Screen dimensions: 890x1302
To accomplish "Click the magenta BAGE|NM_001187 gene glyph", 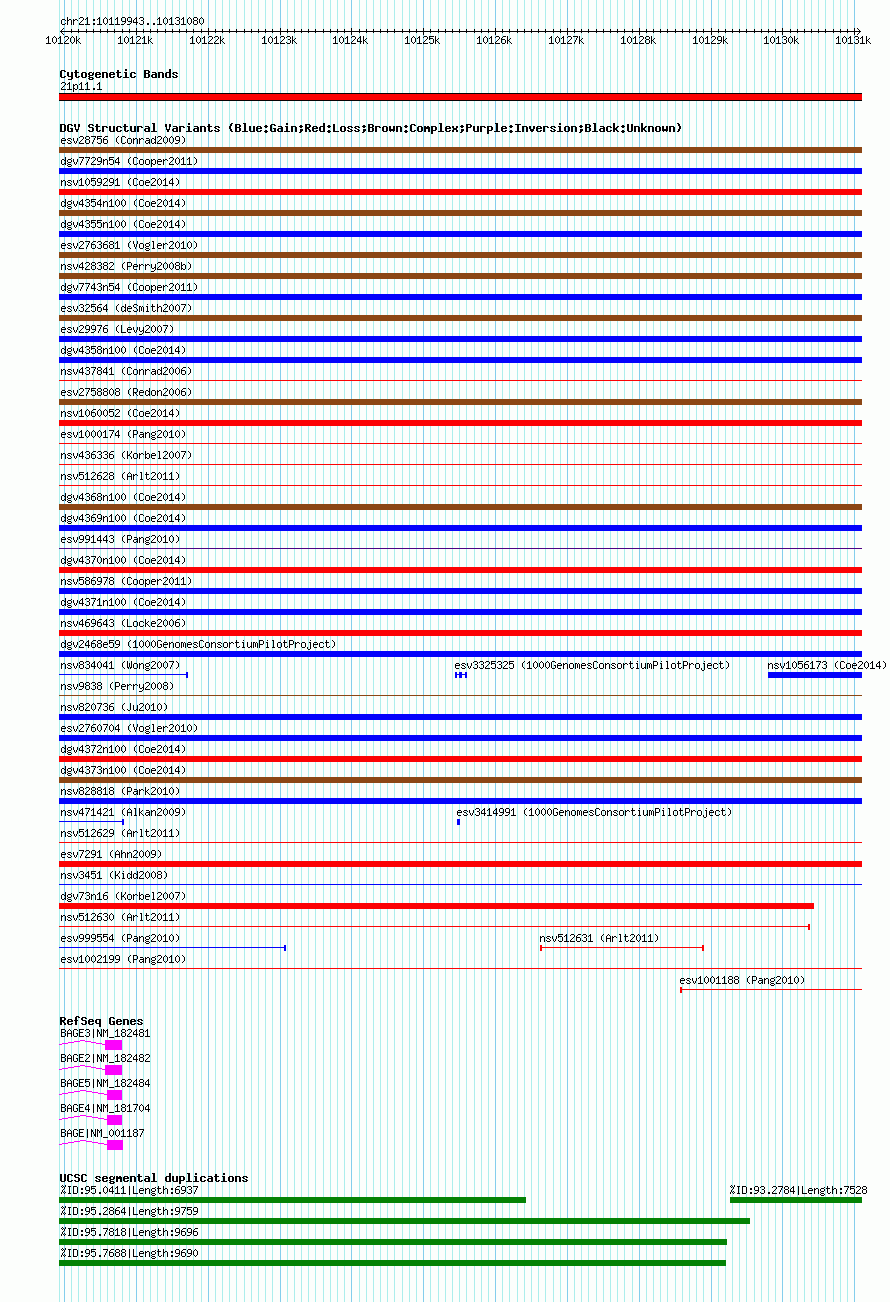I will pyautogui.click(x=91, y=1145).
